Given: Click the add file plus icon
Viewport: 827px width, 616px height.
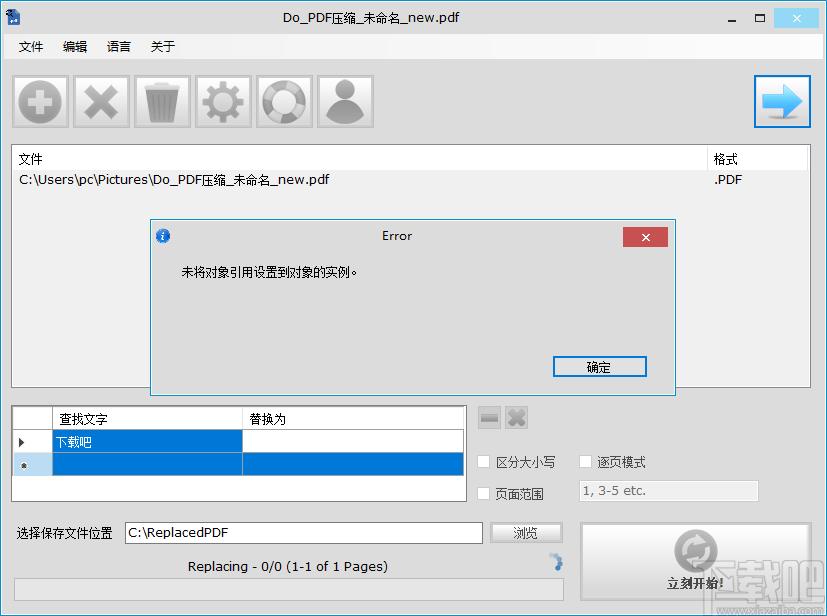Looking at the screenshot, I should (41, 101).
